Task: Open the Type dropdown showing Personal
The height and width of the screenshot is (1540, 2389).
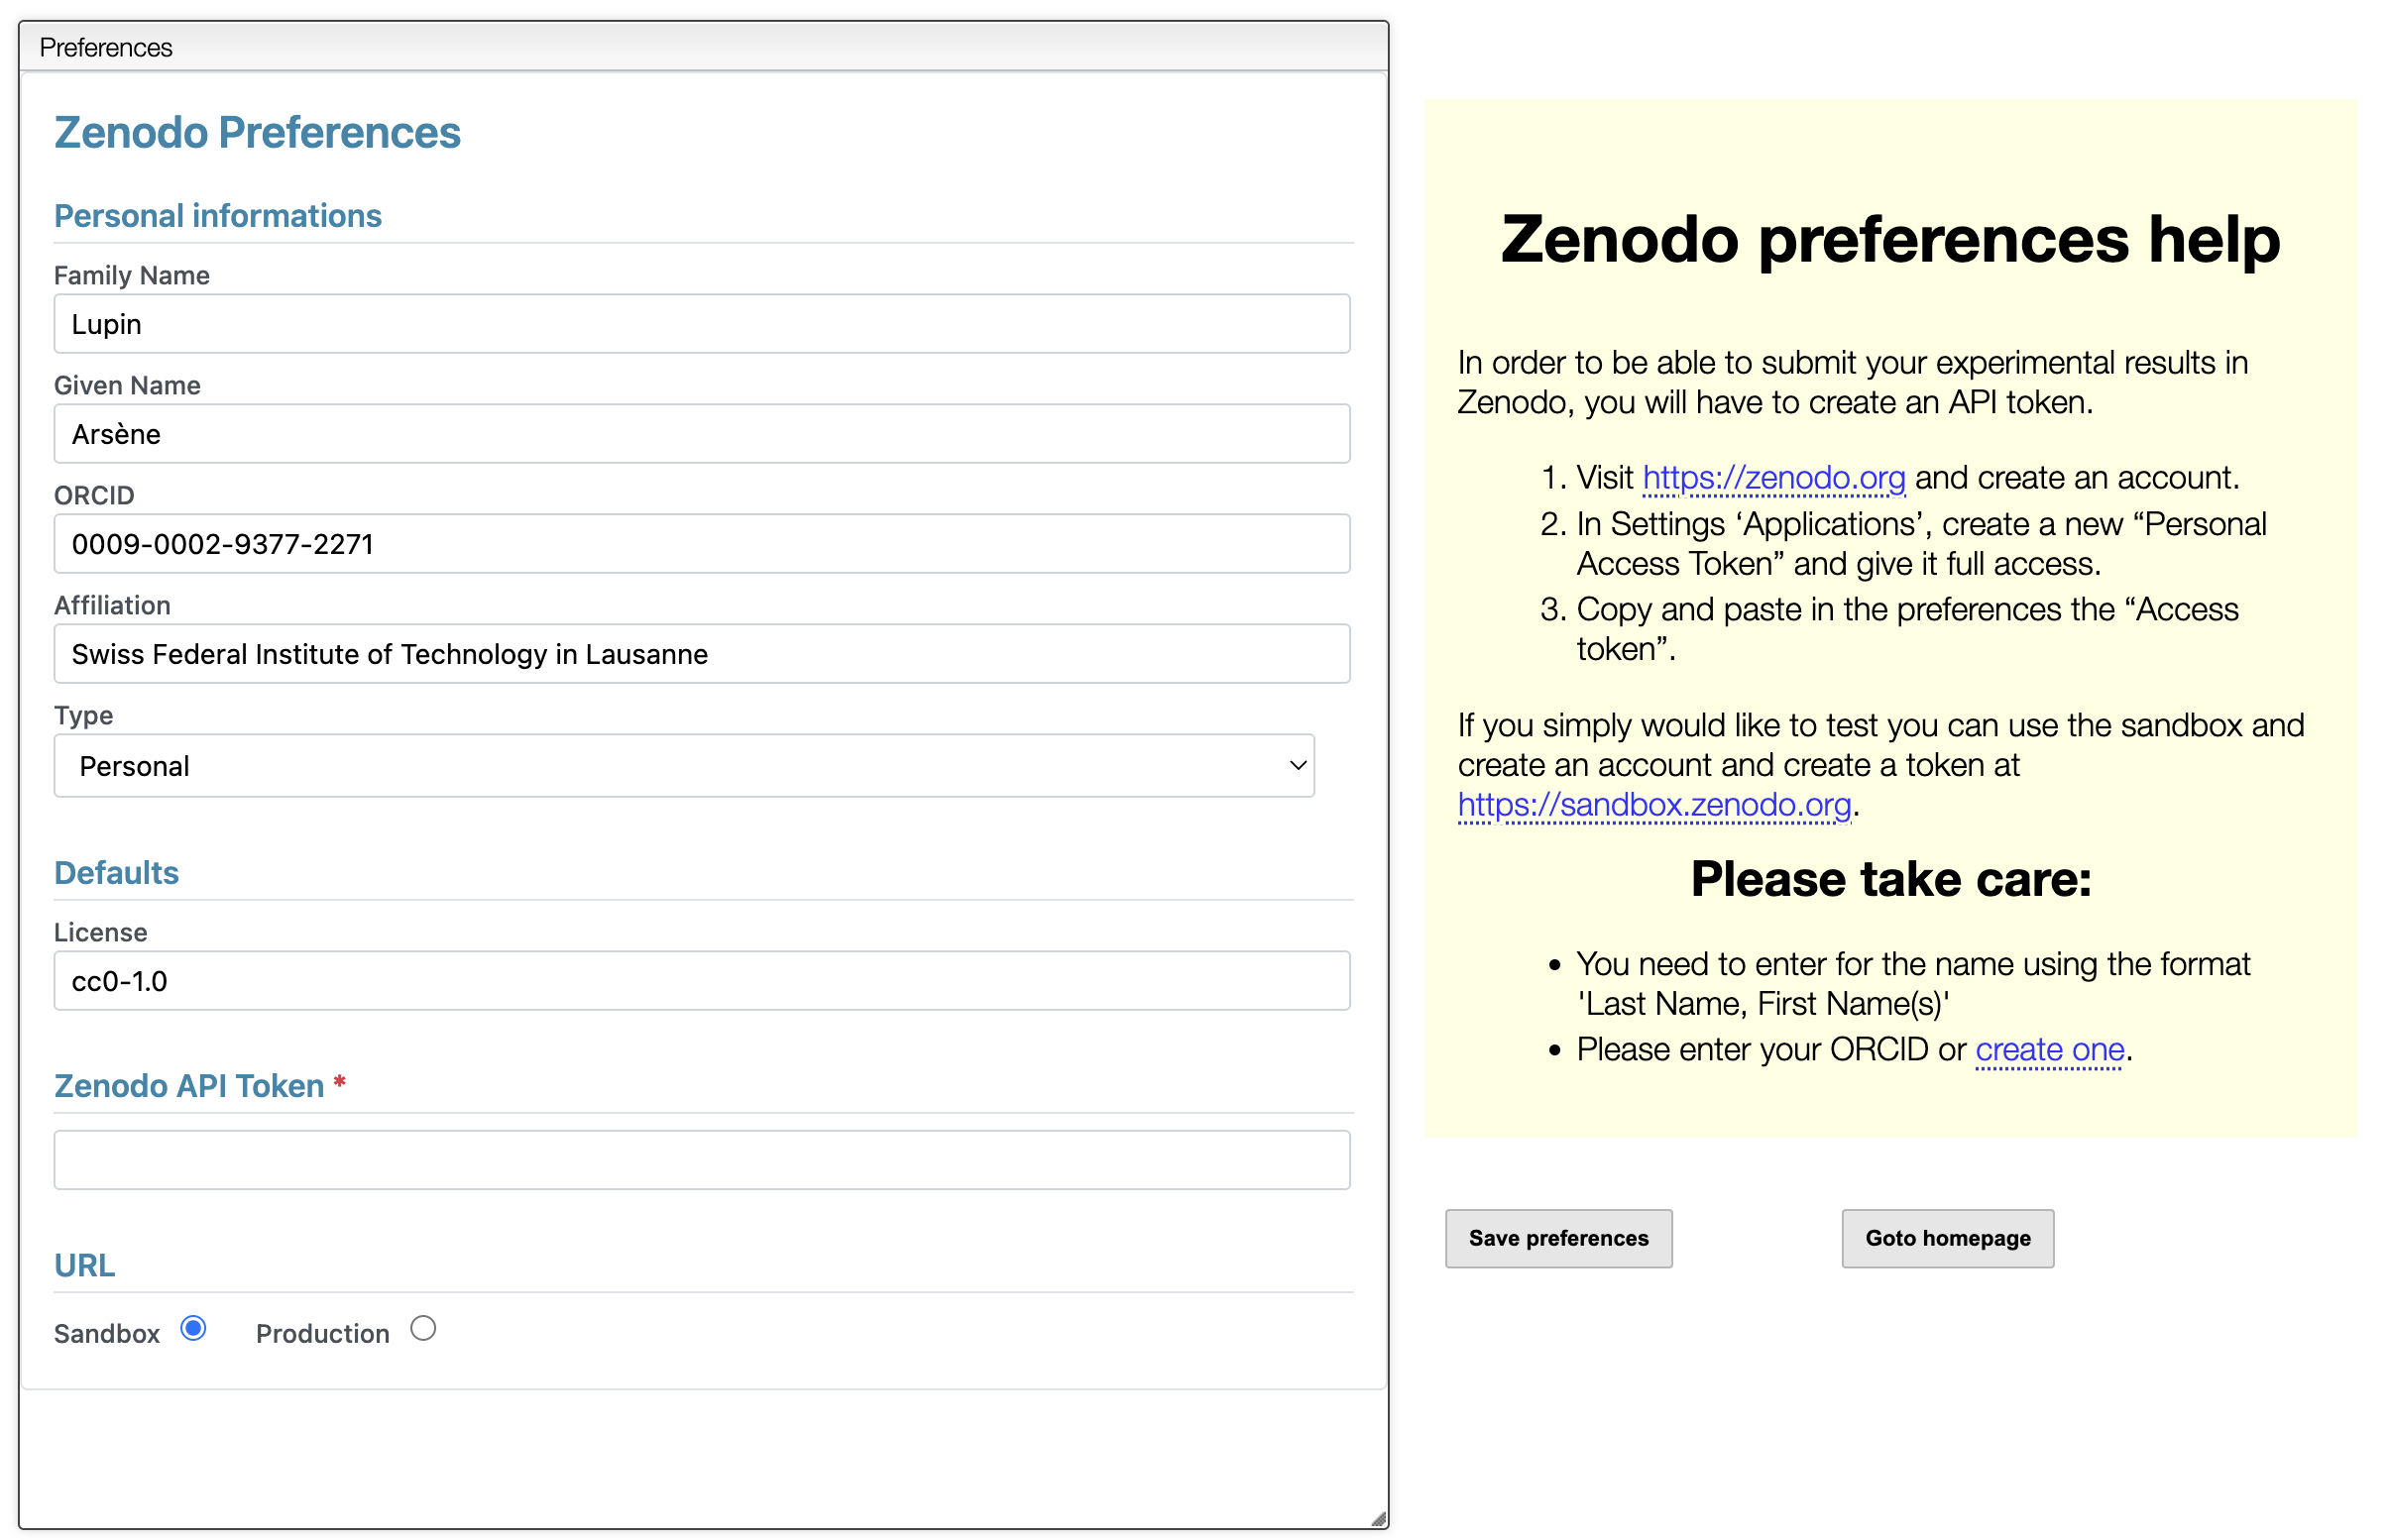Action: tap(685, 767)
